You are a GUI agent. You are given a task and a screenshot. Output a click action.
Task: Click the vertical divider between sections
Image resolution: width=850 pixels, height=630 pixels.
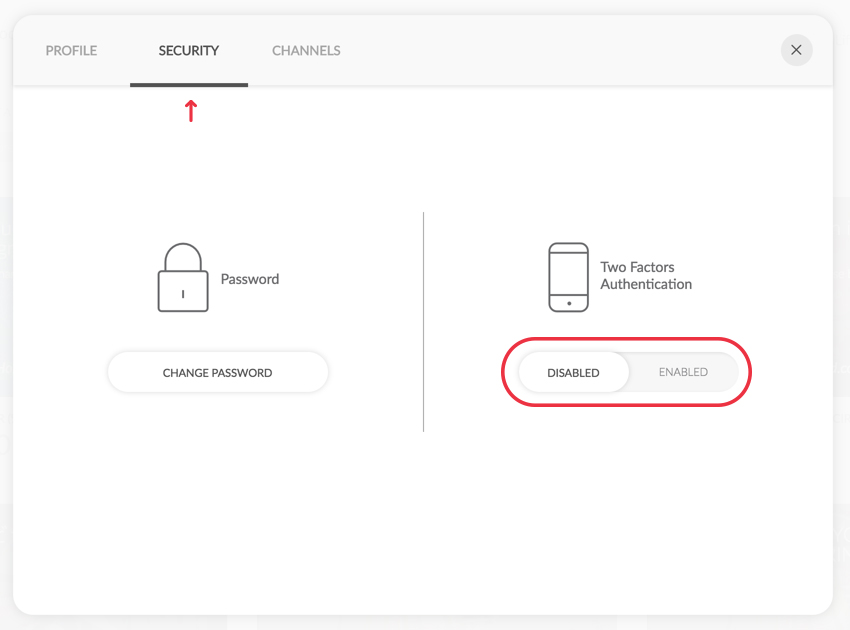tap(423, 322)
